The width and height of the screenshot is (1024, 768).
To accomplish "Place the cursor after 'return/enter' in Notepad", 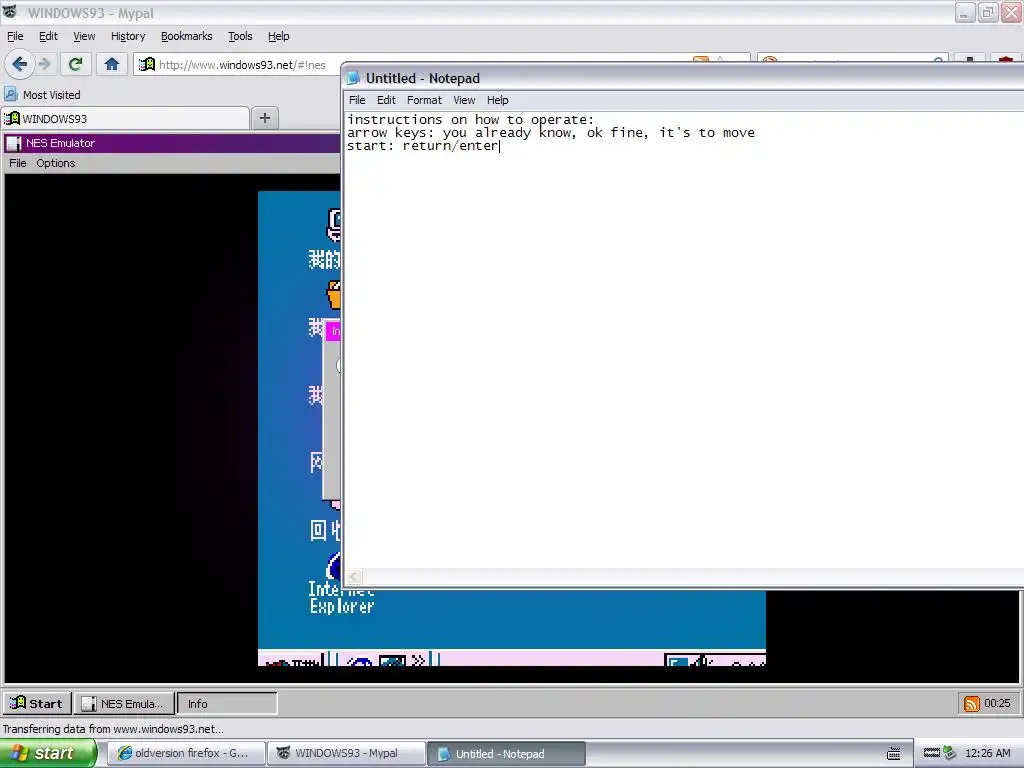I will 500,146.
